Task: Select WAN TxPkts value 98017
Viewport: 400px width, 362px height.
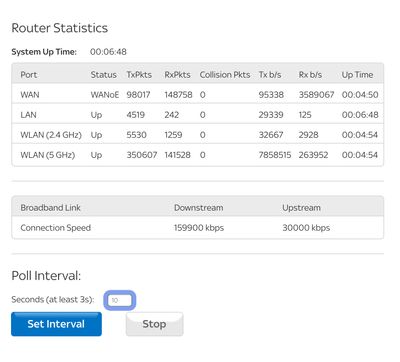Action: pos(138,95)
